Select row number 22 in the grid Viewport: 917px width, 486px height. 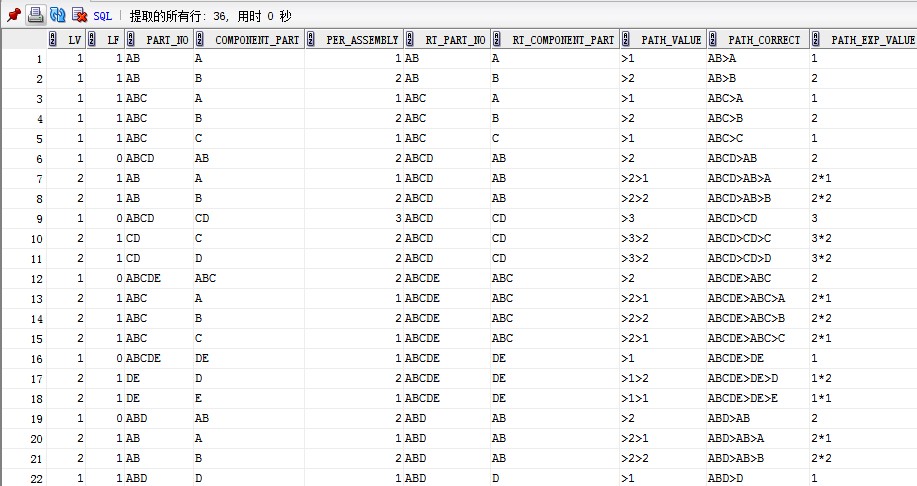coord(25,478)
